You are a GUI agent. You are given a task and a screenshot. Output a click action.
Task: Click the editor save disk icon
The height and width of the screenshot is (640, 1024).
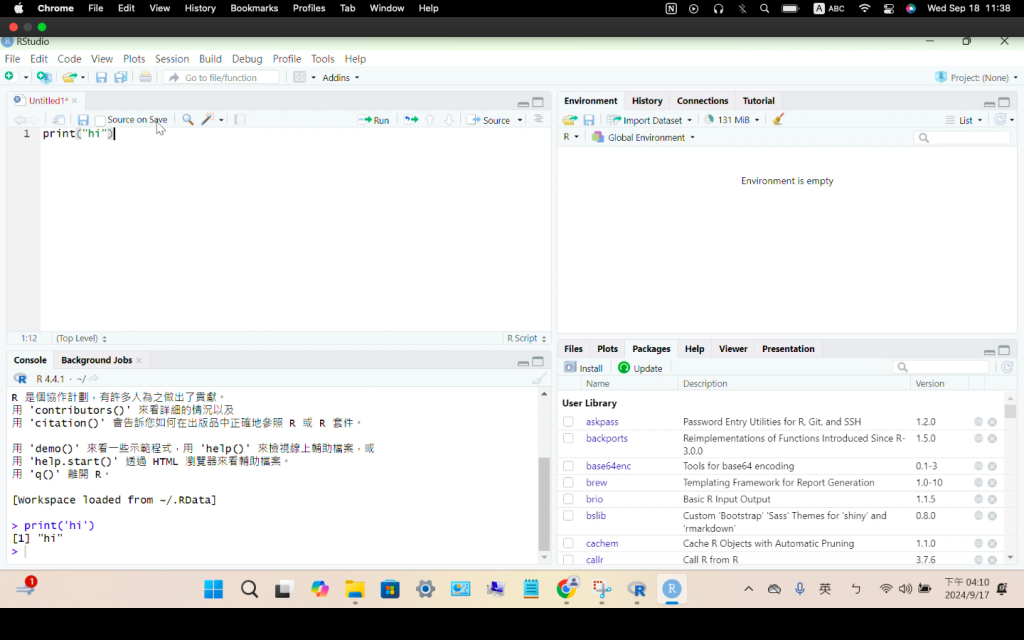[83, 120]
